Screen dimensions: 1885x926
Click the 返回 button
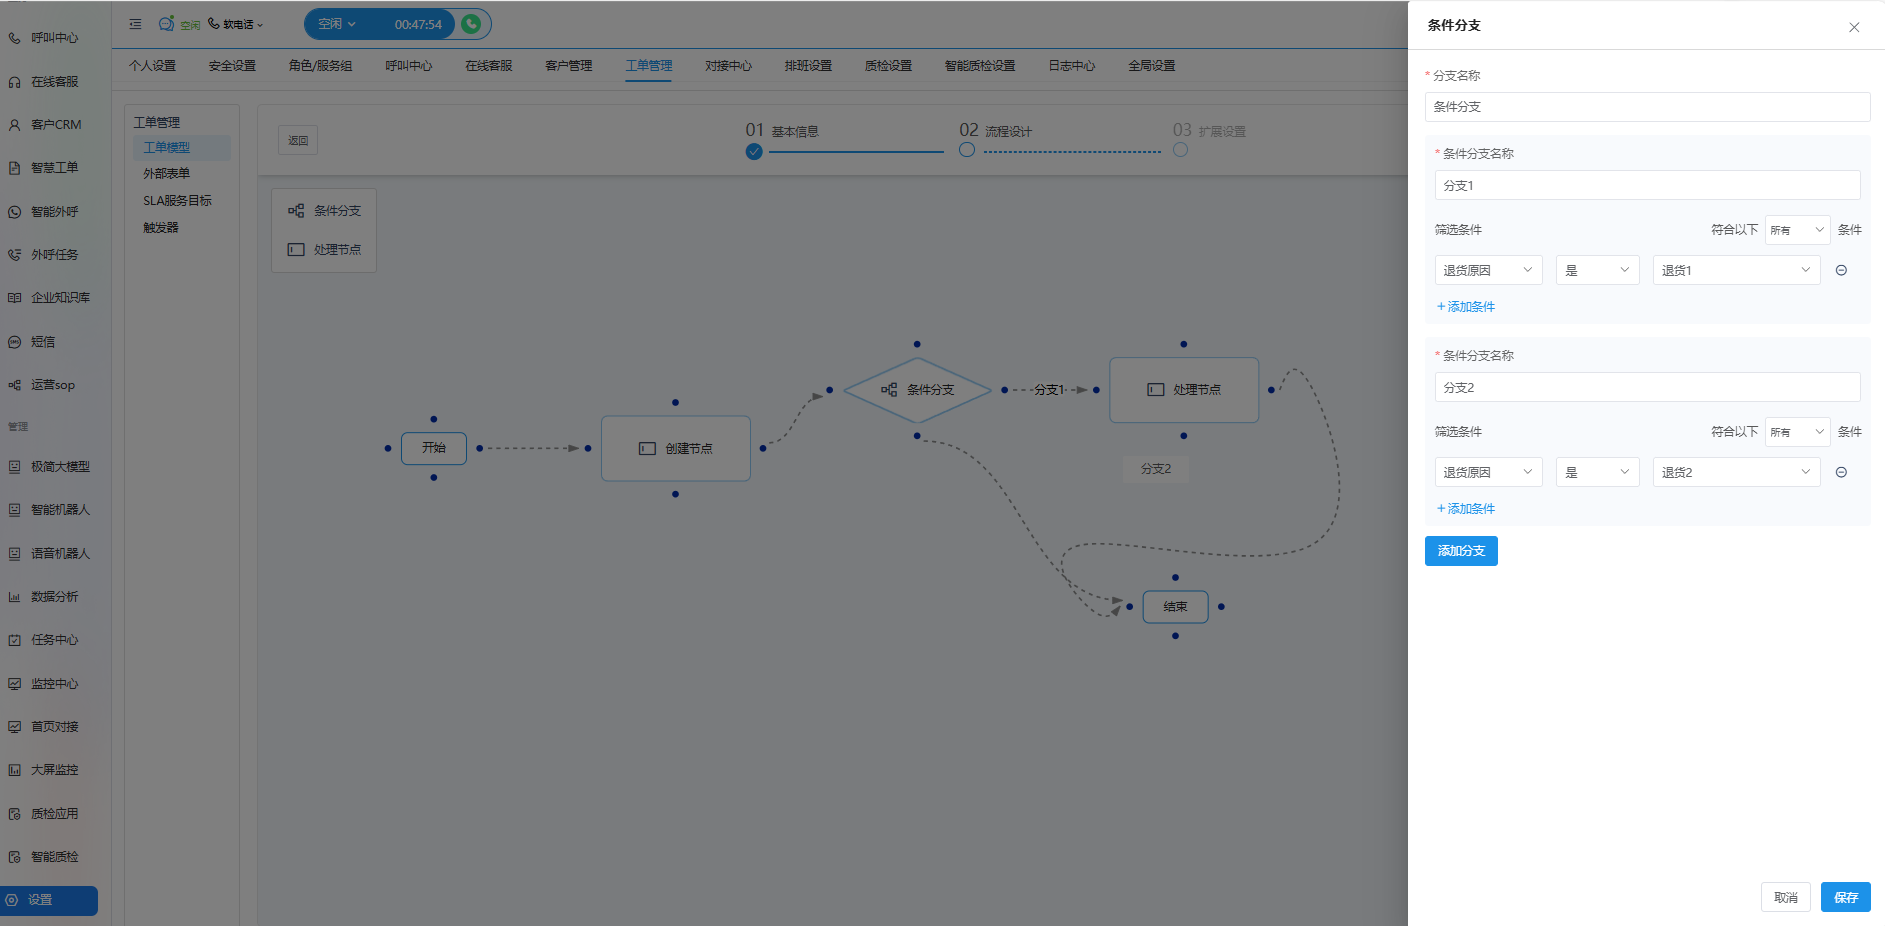click(x=298, y=141)
